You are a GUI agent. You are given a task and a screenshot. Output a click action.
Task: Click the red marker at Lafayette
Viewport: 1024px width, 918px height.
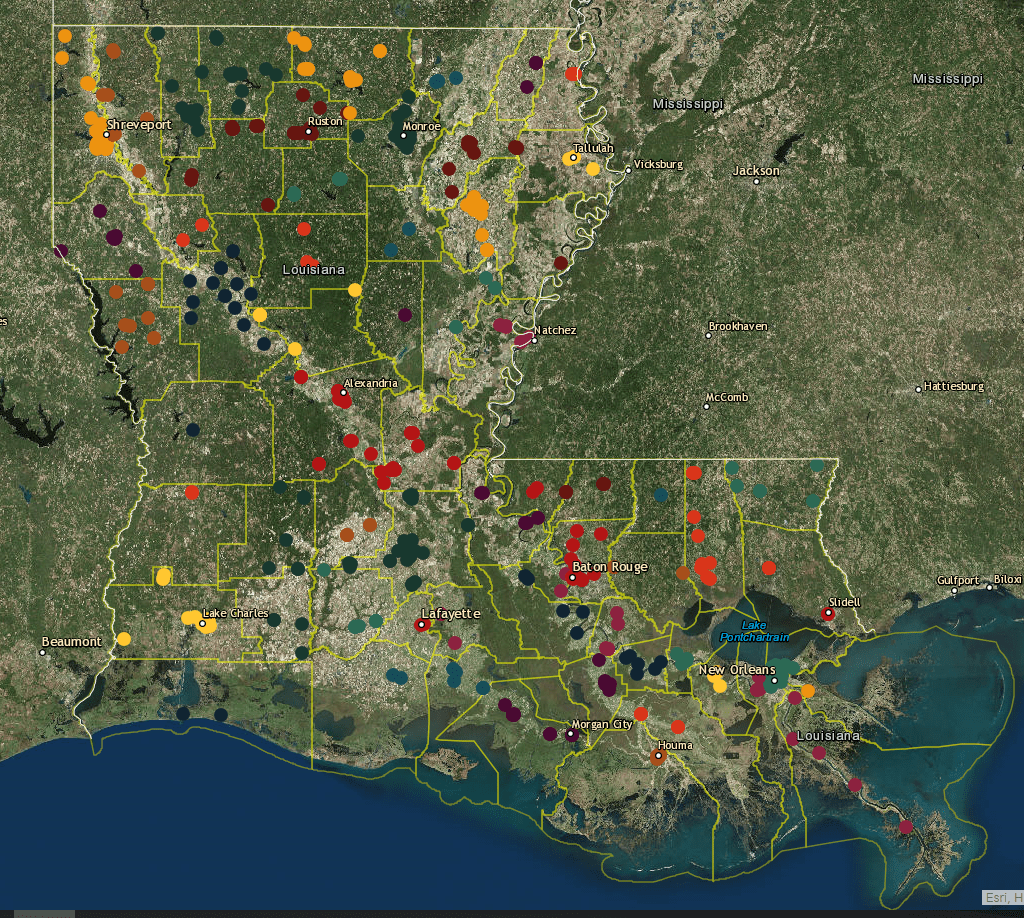422,625
